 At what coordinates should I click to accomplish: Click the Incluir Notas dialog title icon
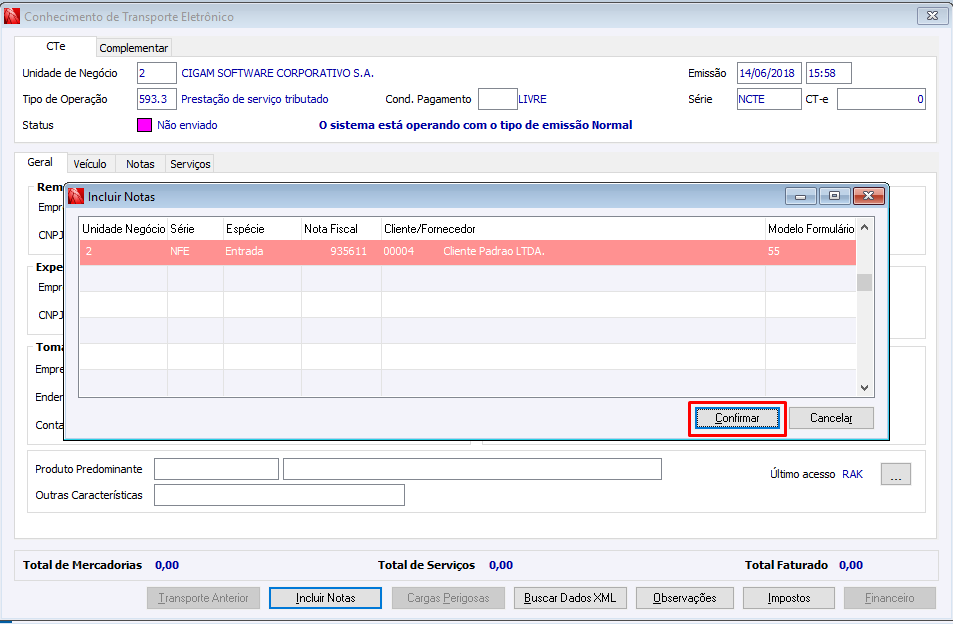point(76,196)
